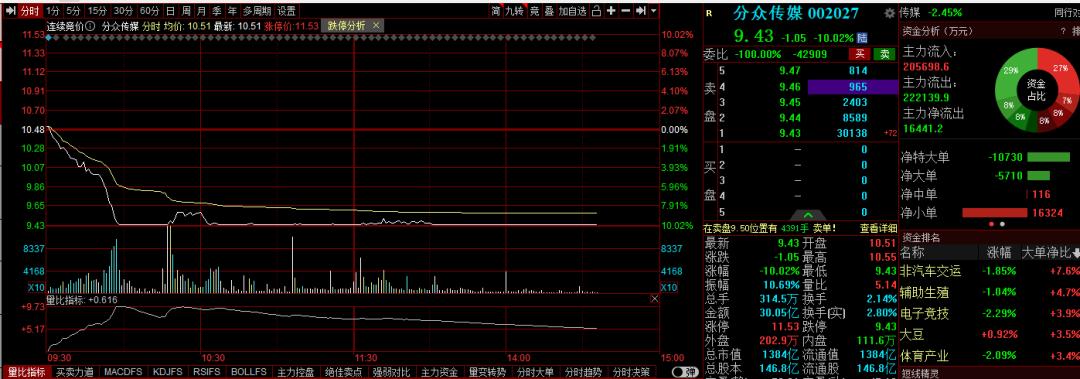1080x379 pixels.
Task: Toggle the 叠 overlay mode button
Action: point(549,11)
